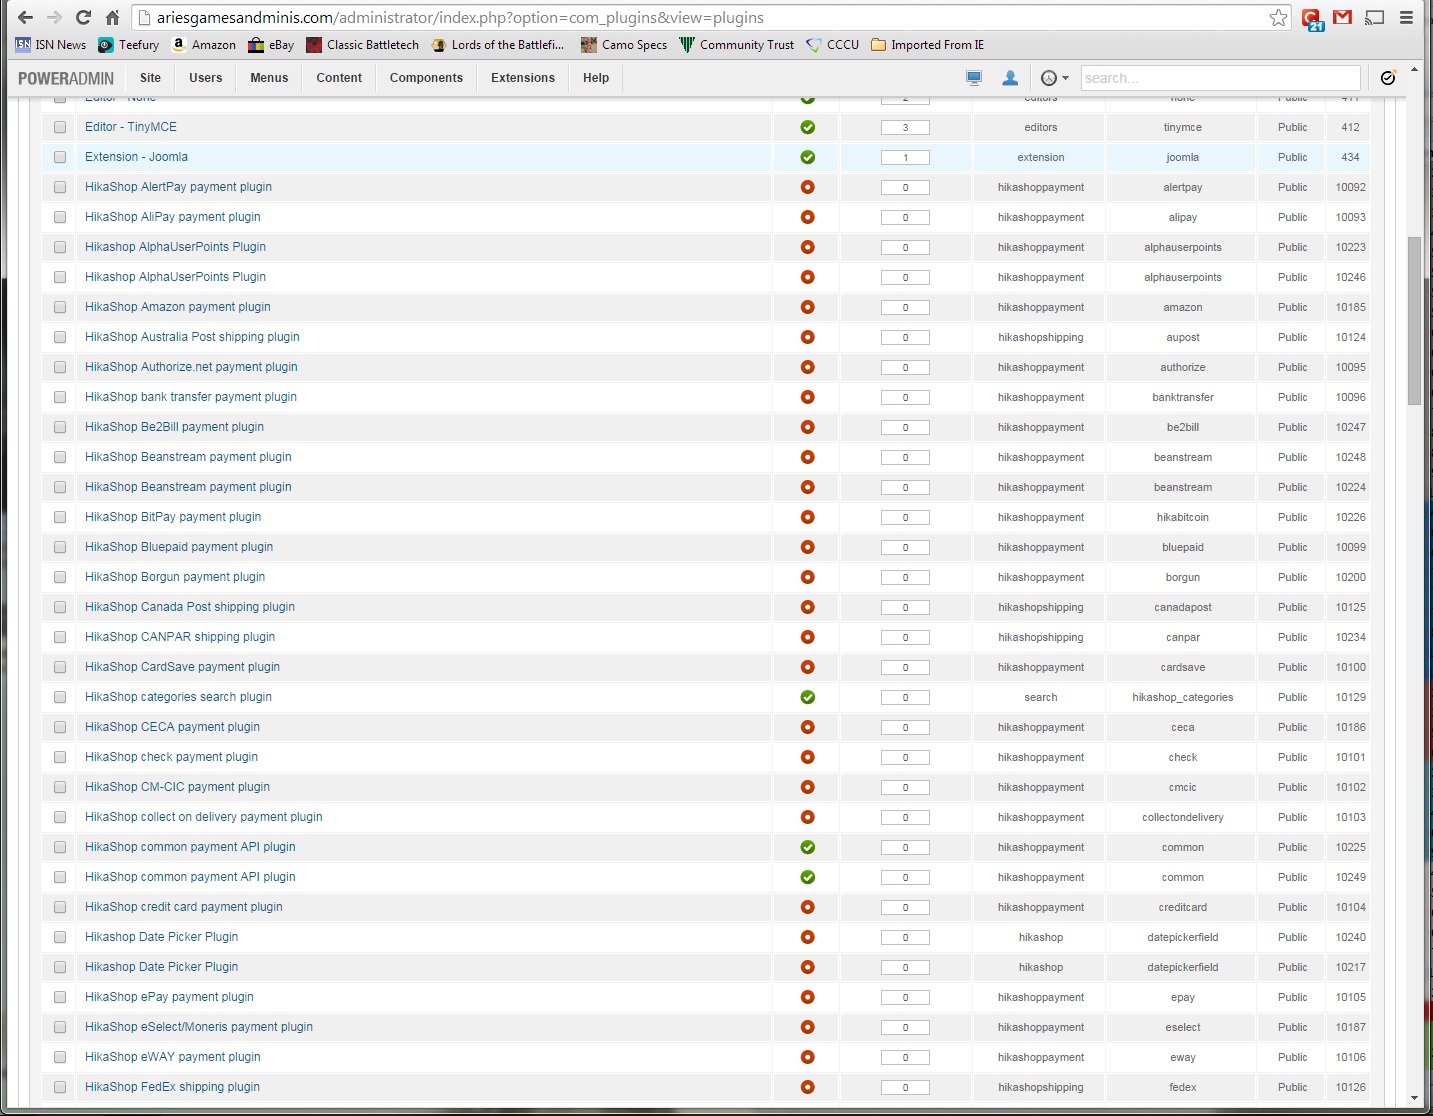Open the browser home page icon
Viewport: 1433px width, 1116px height.
(x=113, y=18)
